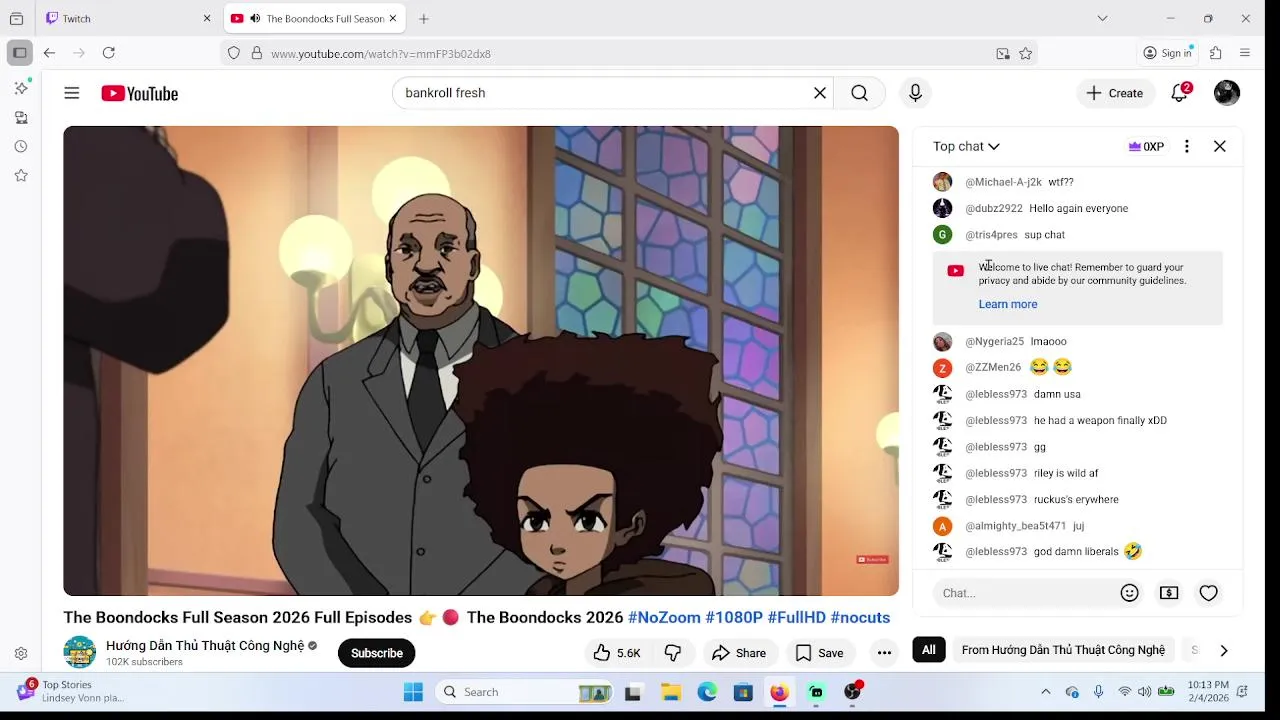Viewport: 1280px width, 720px height.
Task: Open Top Stories news widget
Action: 70,691
